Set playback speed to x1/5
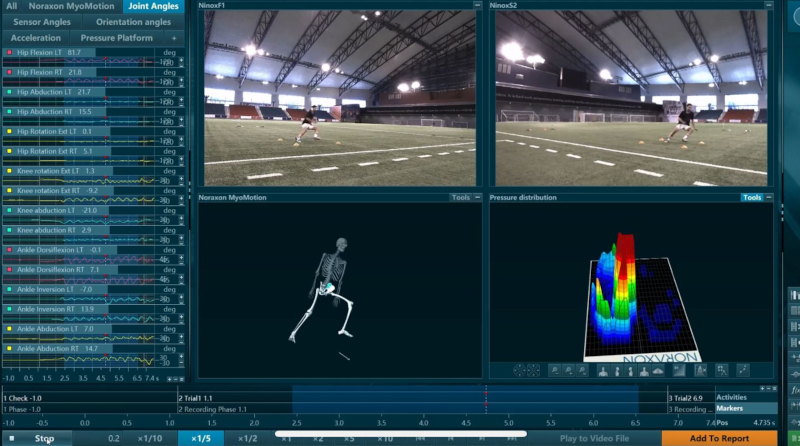Screen dimensions: 800x446 201,438
